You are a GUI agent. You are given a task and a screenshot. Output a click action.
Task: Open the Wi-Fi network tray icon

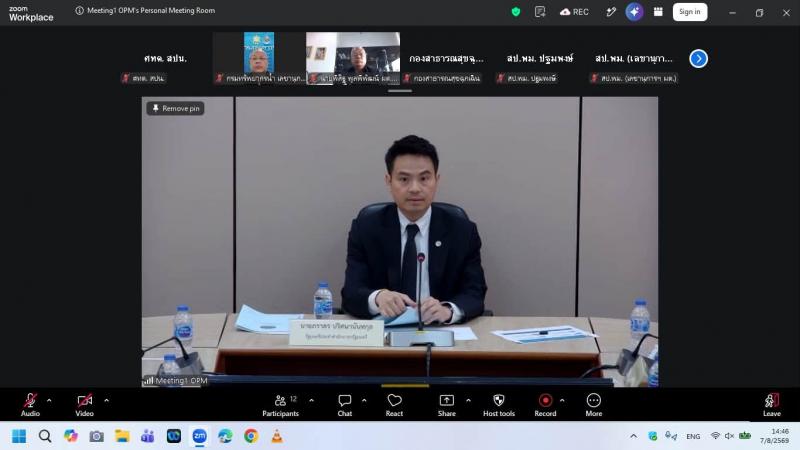point(715,436)
